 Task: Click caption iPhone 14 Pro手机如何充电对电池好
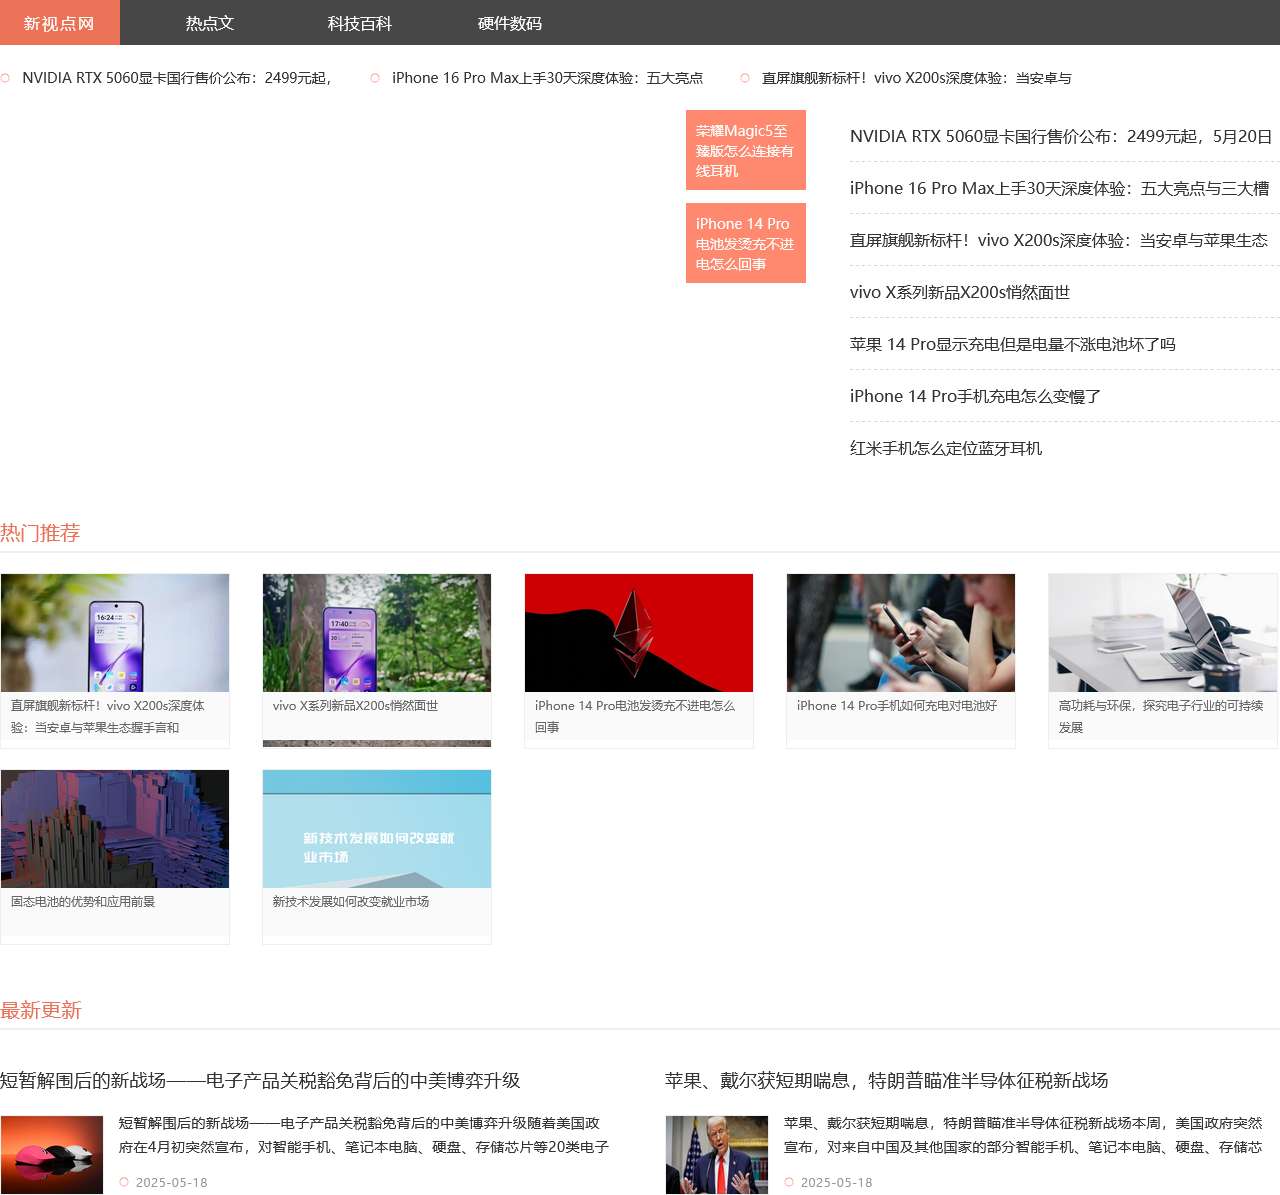897,706
